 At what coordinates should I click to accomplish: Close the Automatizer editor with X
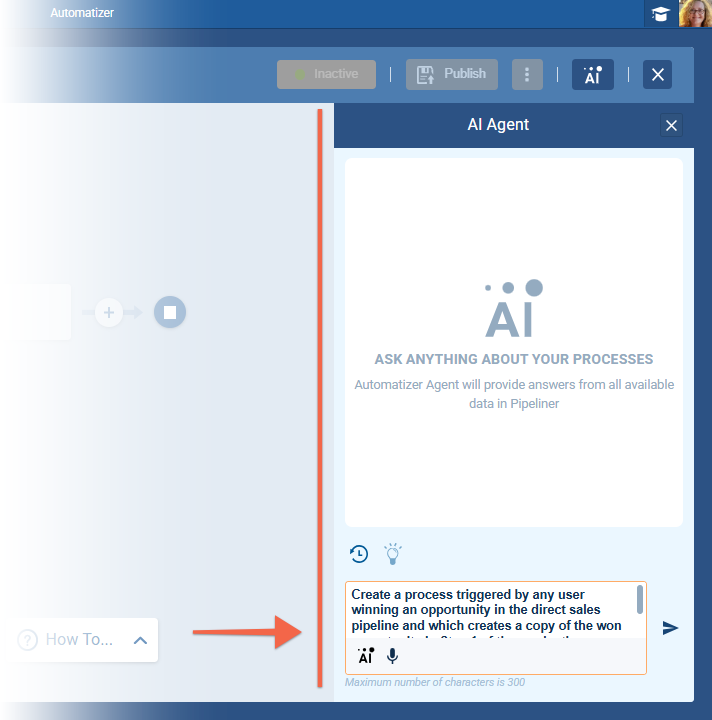point(657,74)
